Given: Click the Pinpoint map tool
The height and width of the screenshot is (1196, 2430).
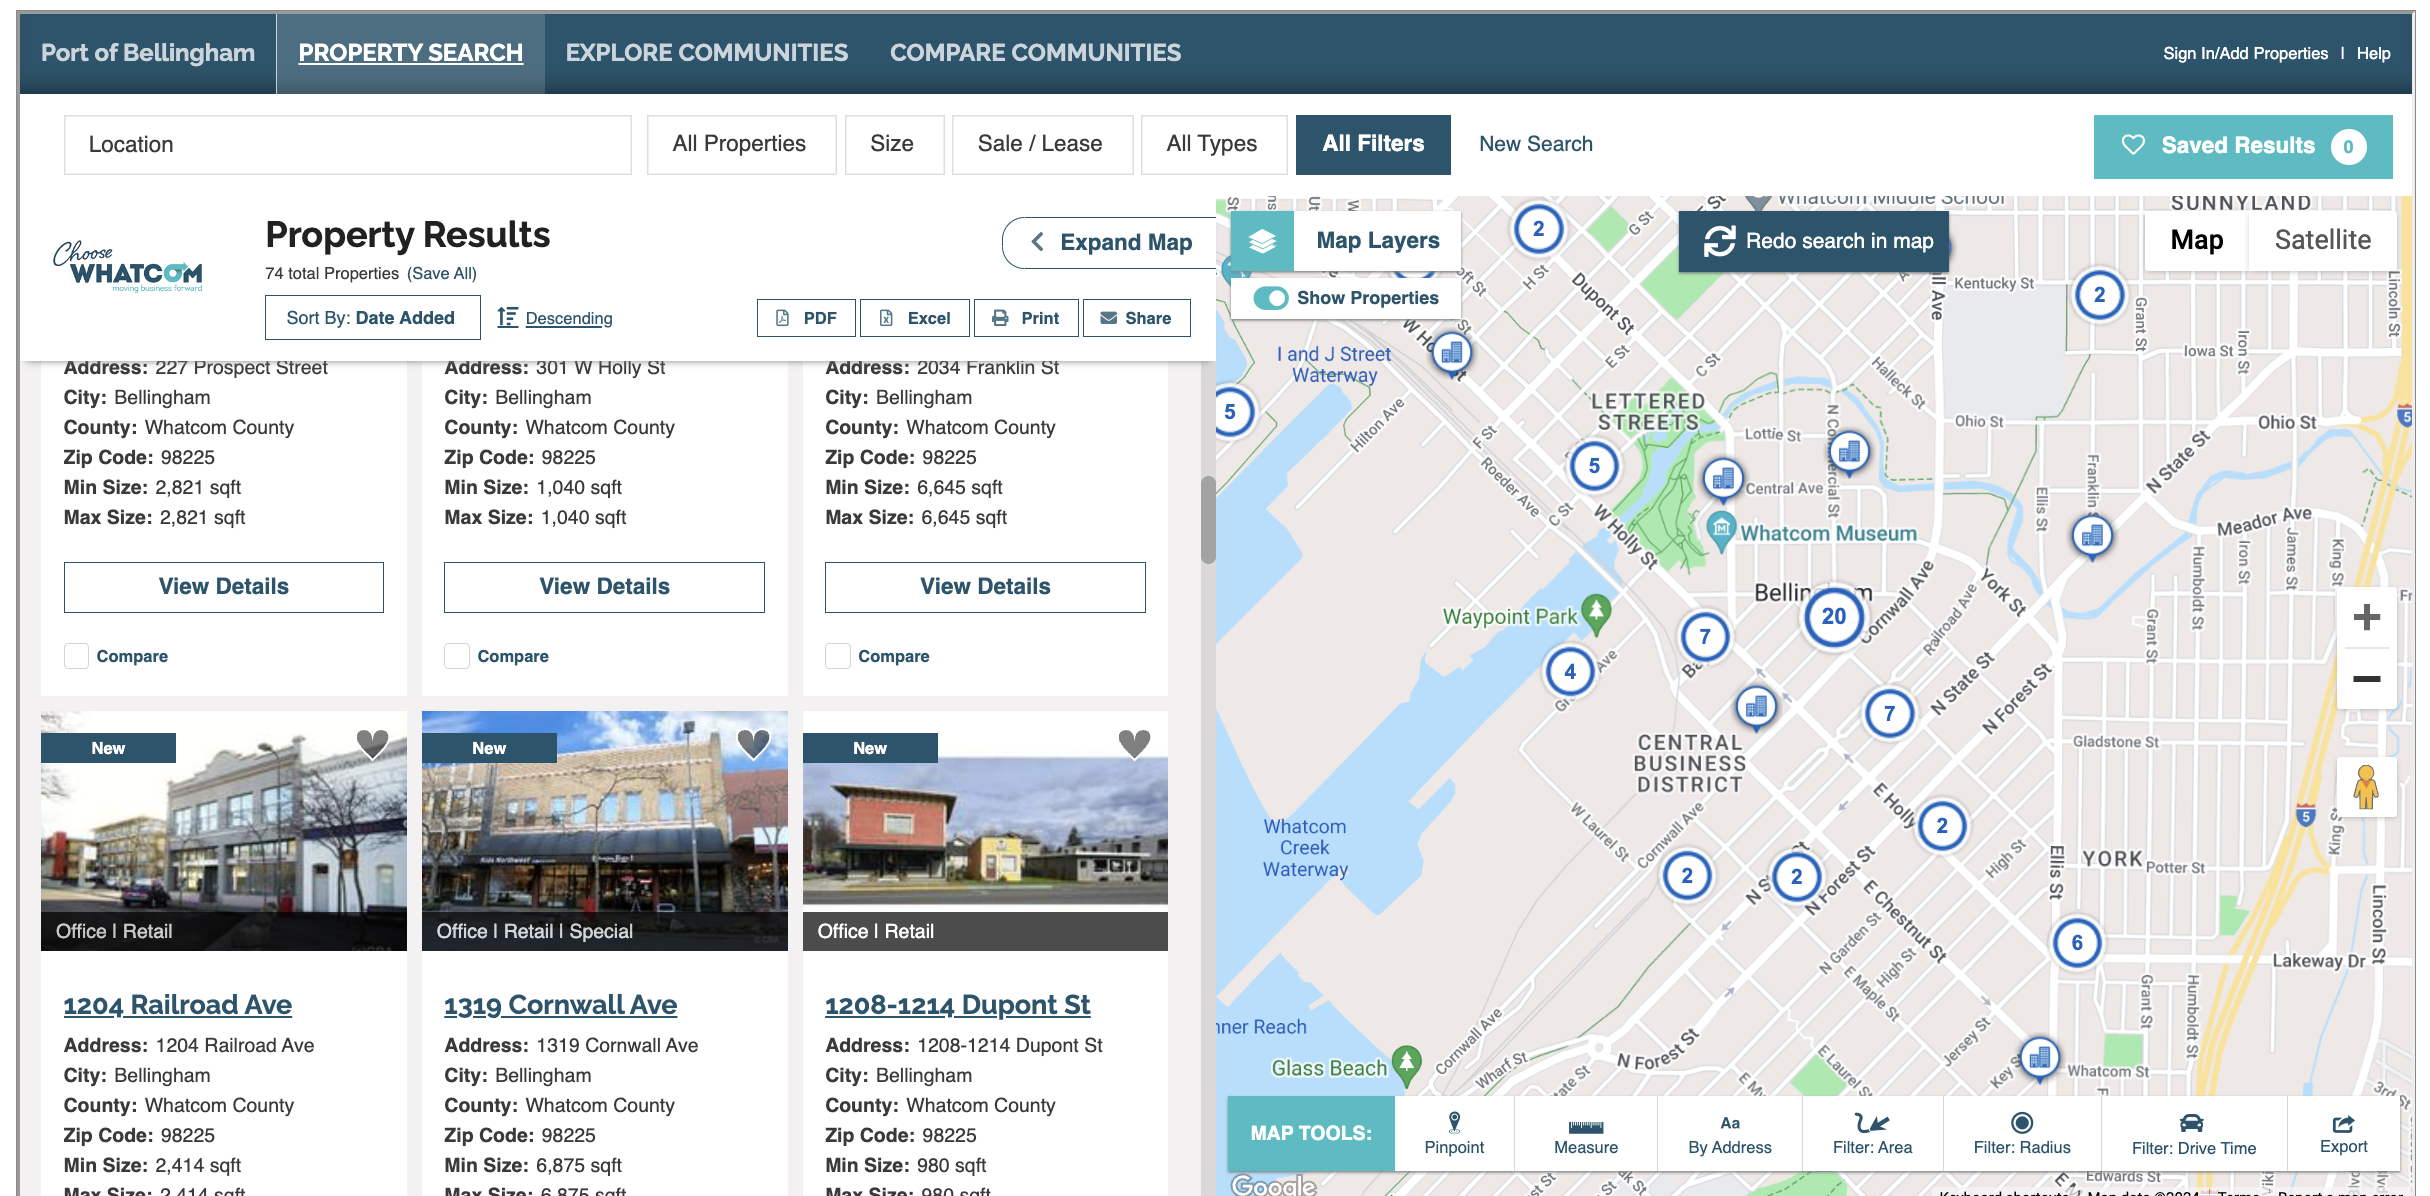Looking at the screenshot, I should click(x=1453, y=1133).
